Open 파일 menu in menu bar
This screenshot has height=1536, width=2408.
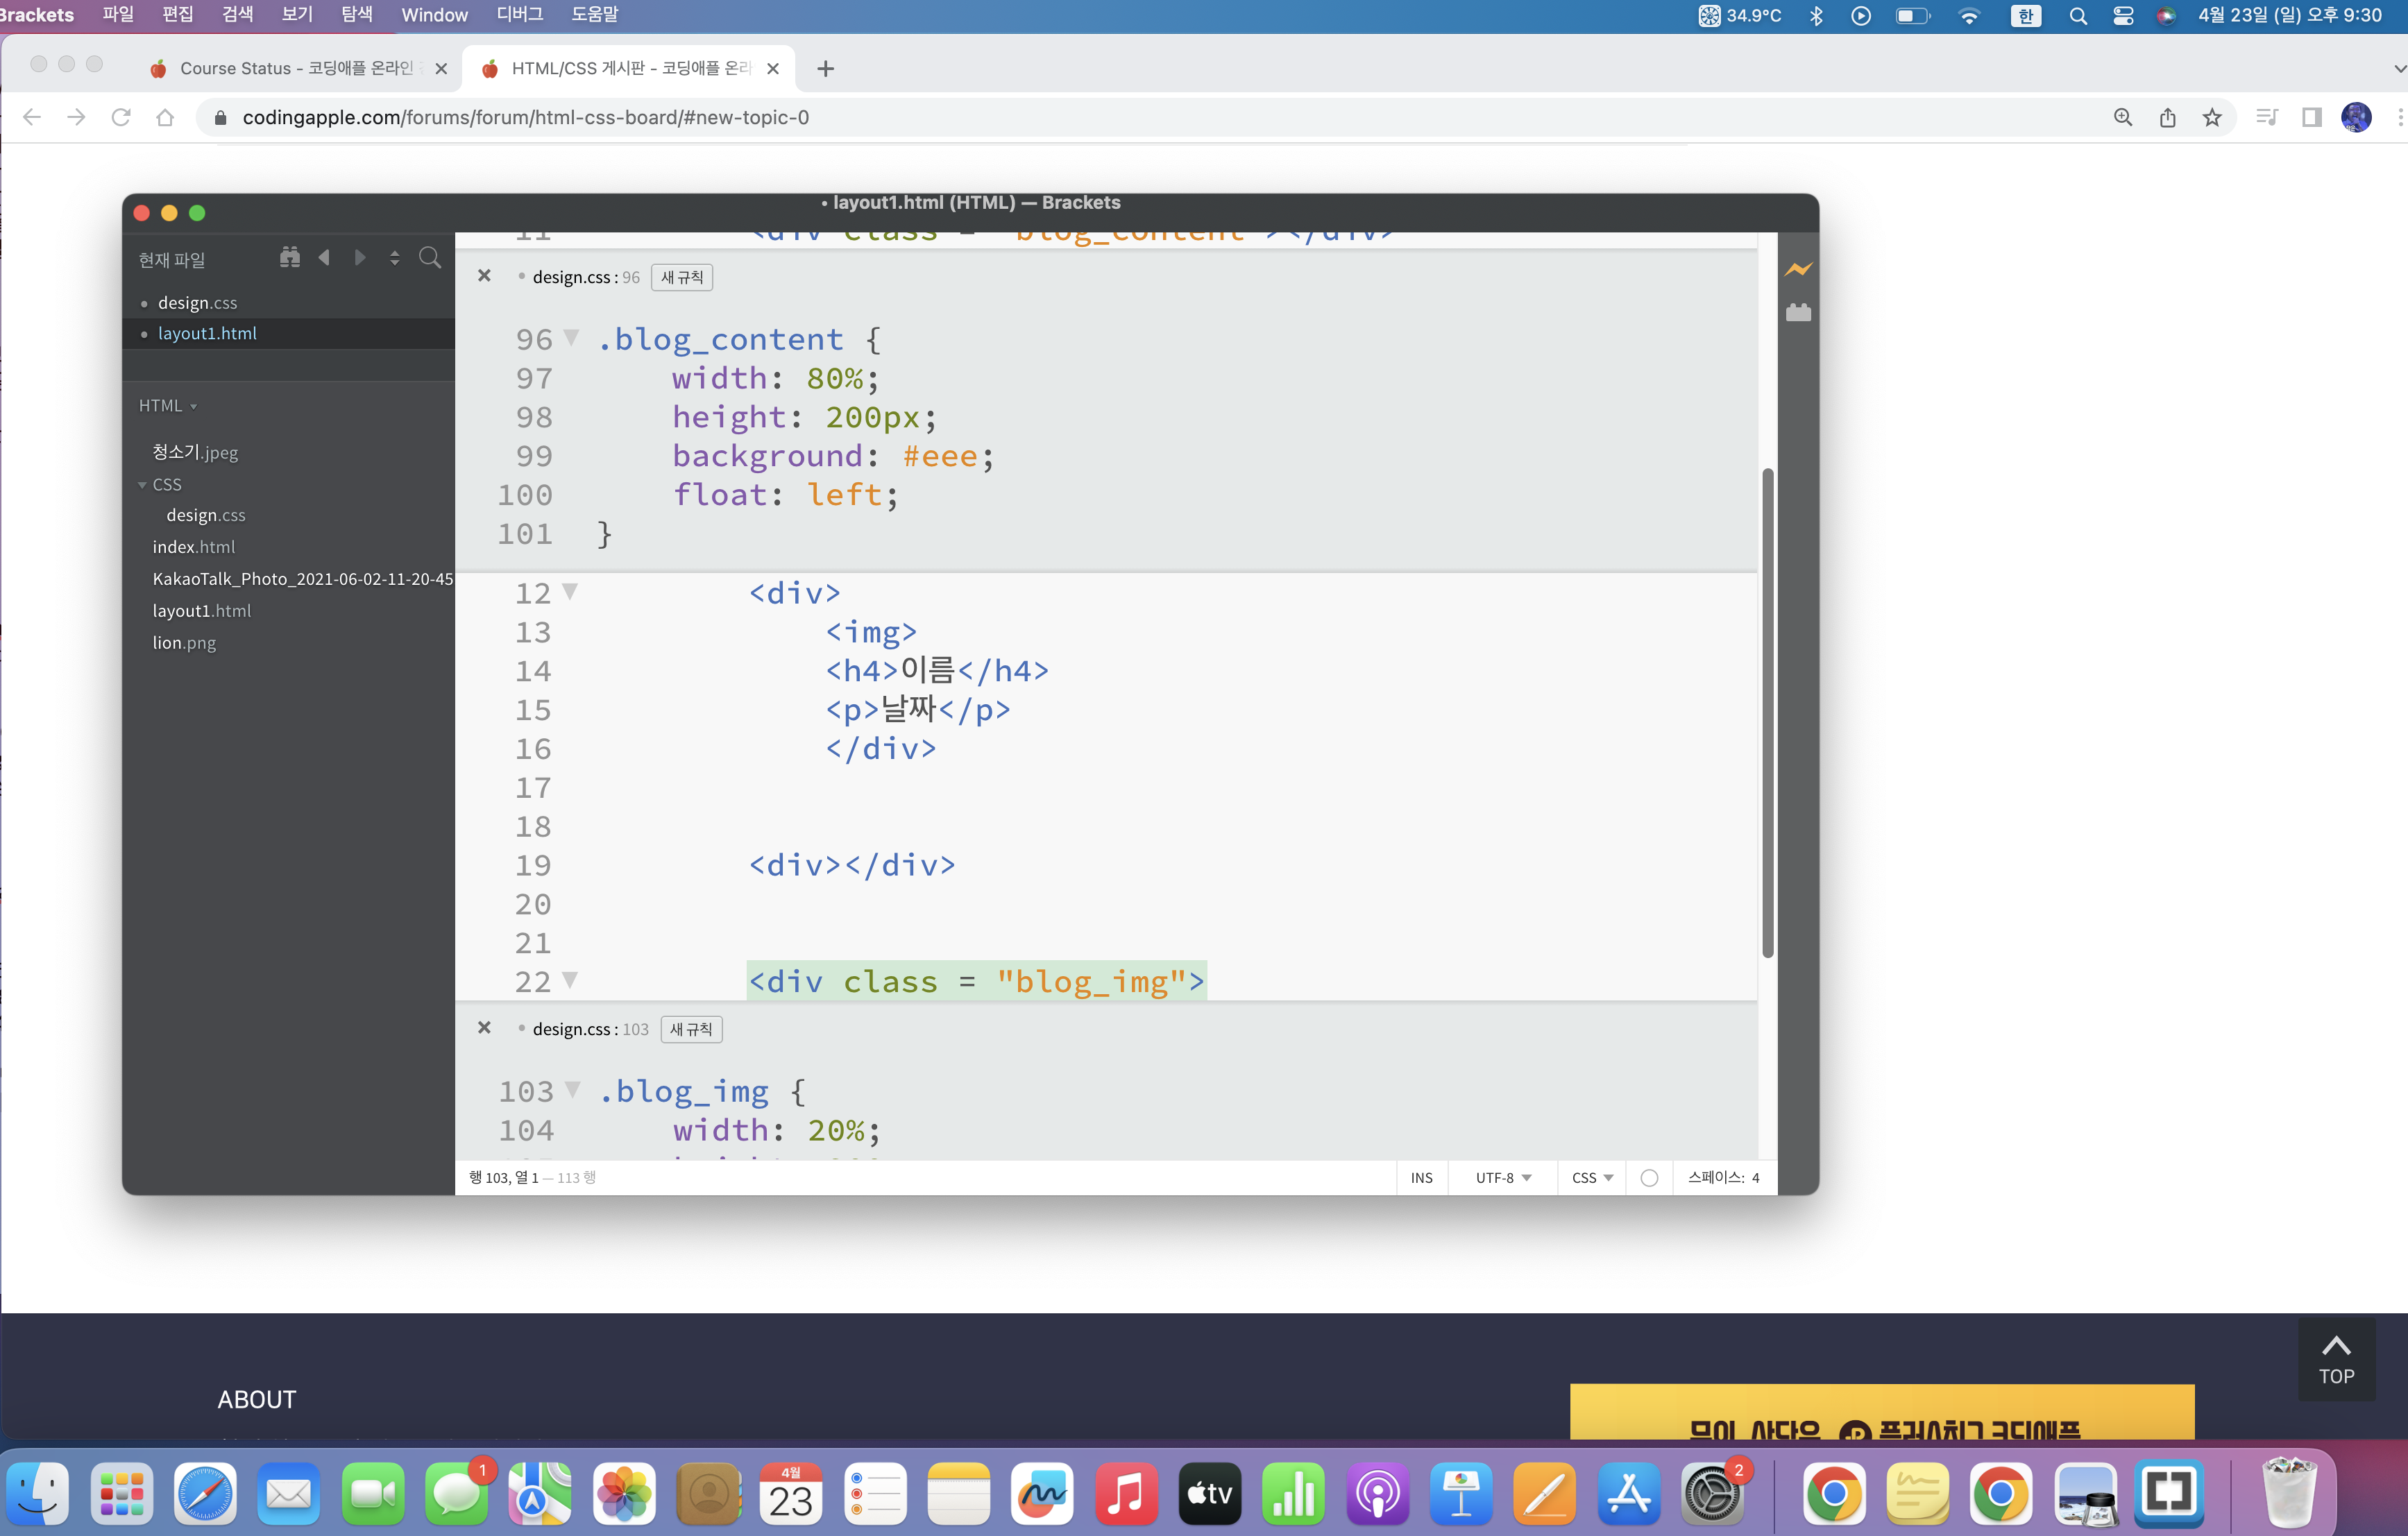pos(118,15)
